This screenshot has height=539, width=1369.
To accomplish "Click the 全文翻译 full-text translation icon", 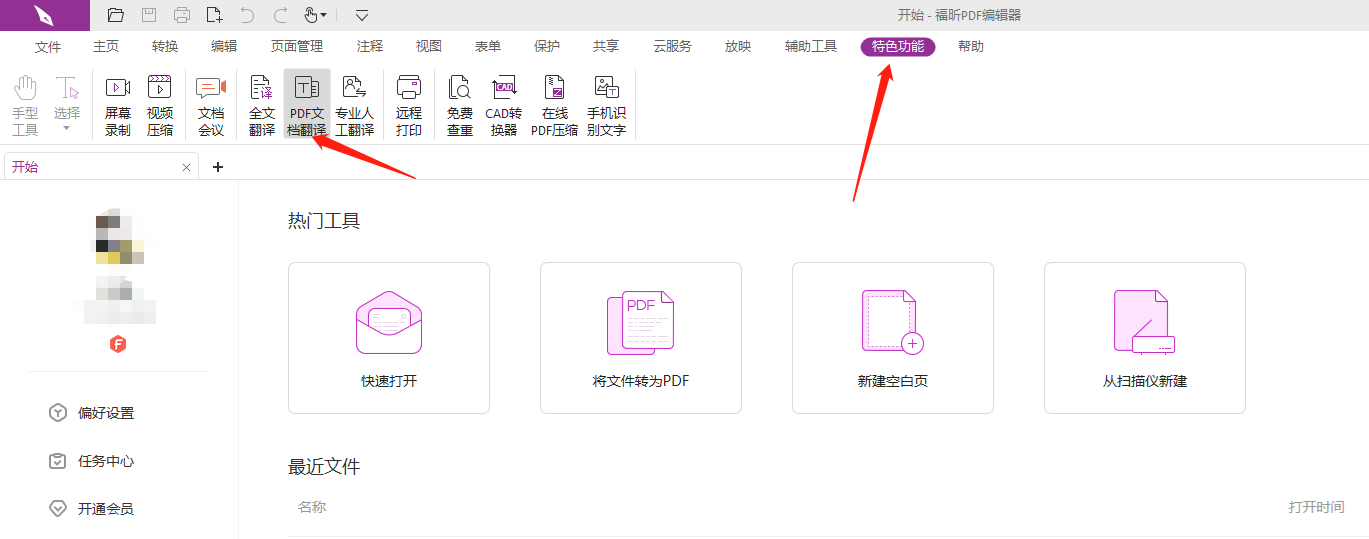I will [262, 104].
